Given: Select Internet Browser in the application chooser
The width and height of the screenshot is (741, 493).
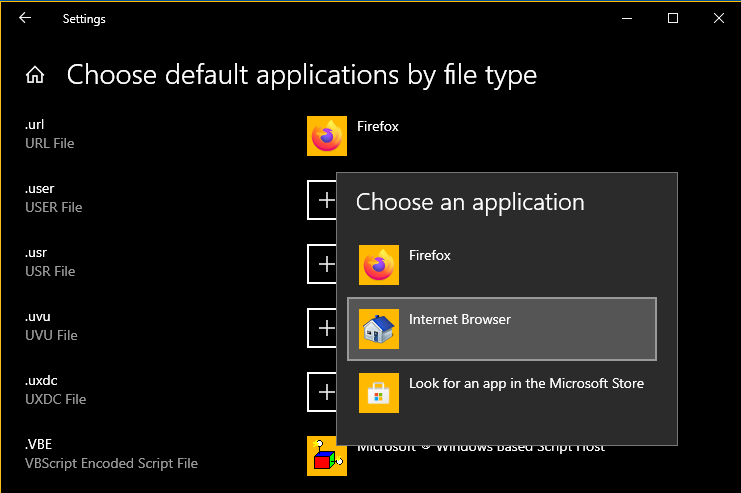Looking at the screenshot, I should pyautogui.click(x=502, y=329).
